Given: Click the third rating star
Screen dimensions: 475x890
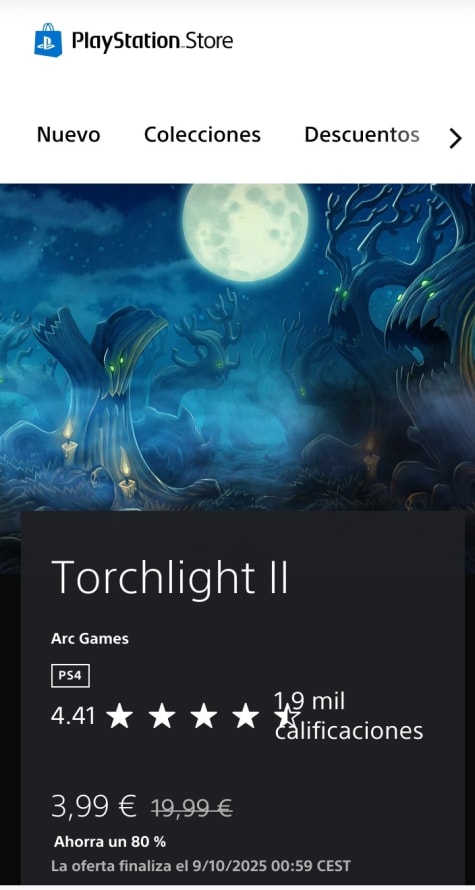Looking at the screenshot, I should click(x=204, y=717).
